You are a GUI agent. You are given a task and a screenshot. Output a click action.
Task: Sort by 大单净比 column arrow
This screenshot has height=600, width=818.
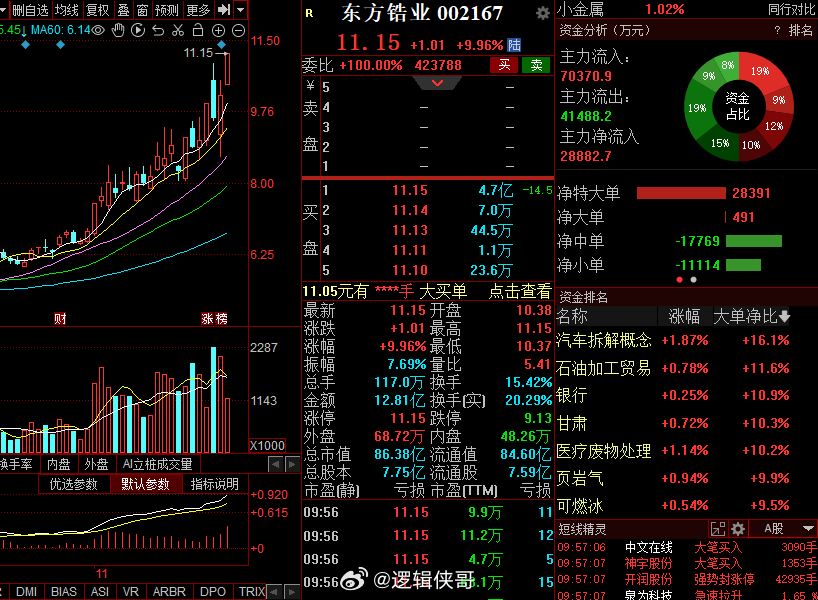click(x=784, y=317)
